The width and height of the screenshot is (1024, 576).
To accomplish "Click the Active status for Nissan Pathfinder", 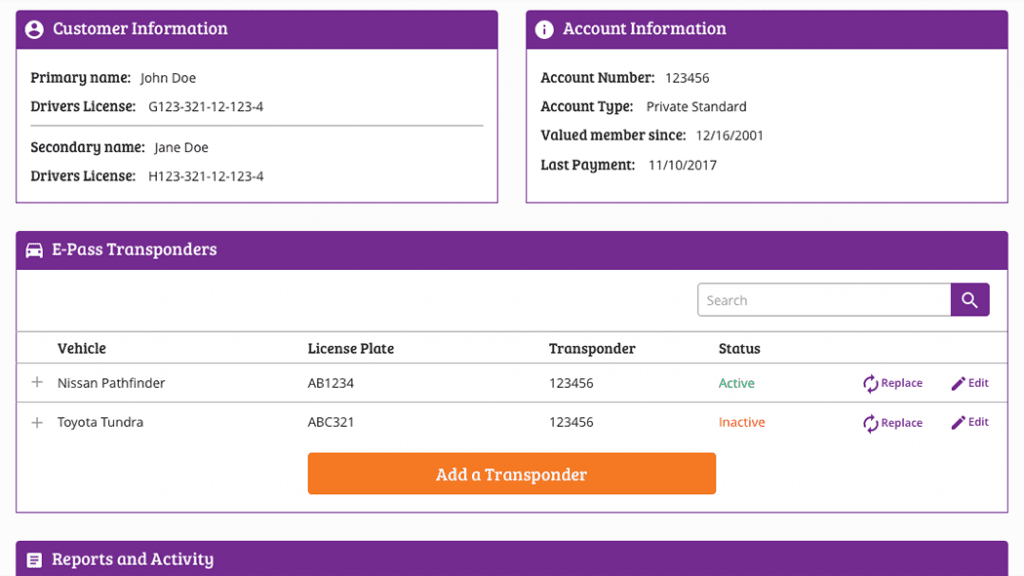I will click(737, 382).
